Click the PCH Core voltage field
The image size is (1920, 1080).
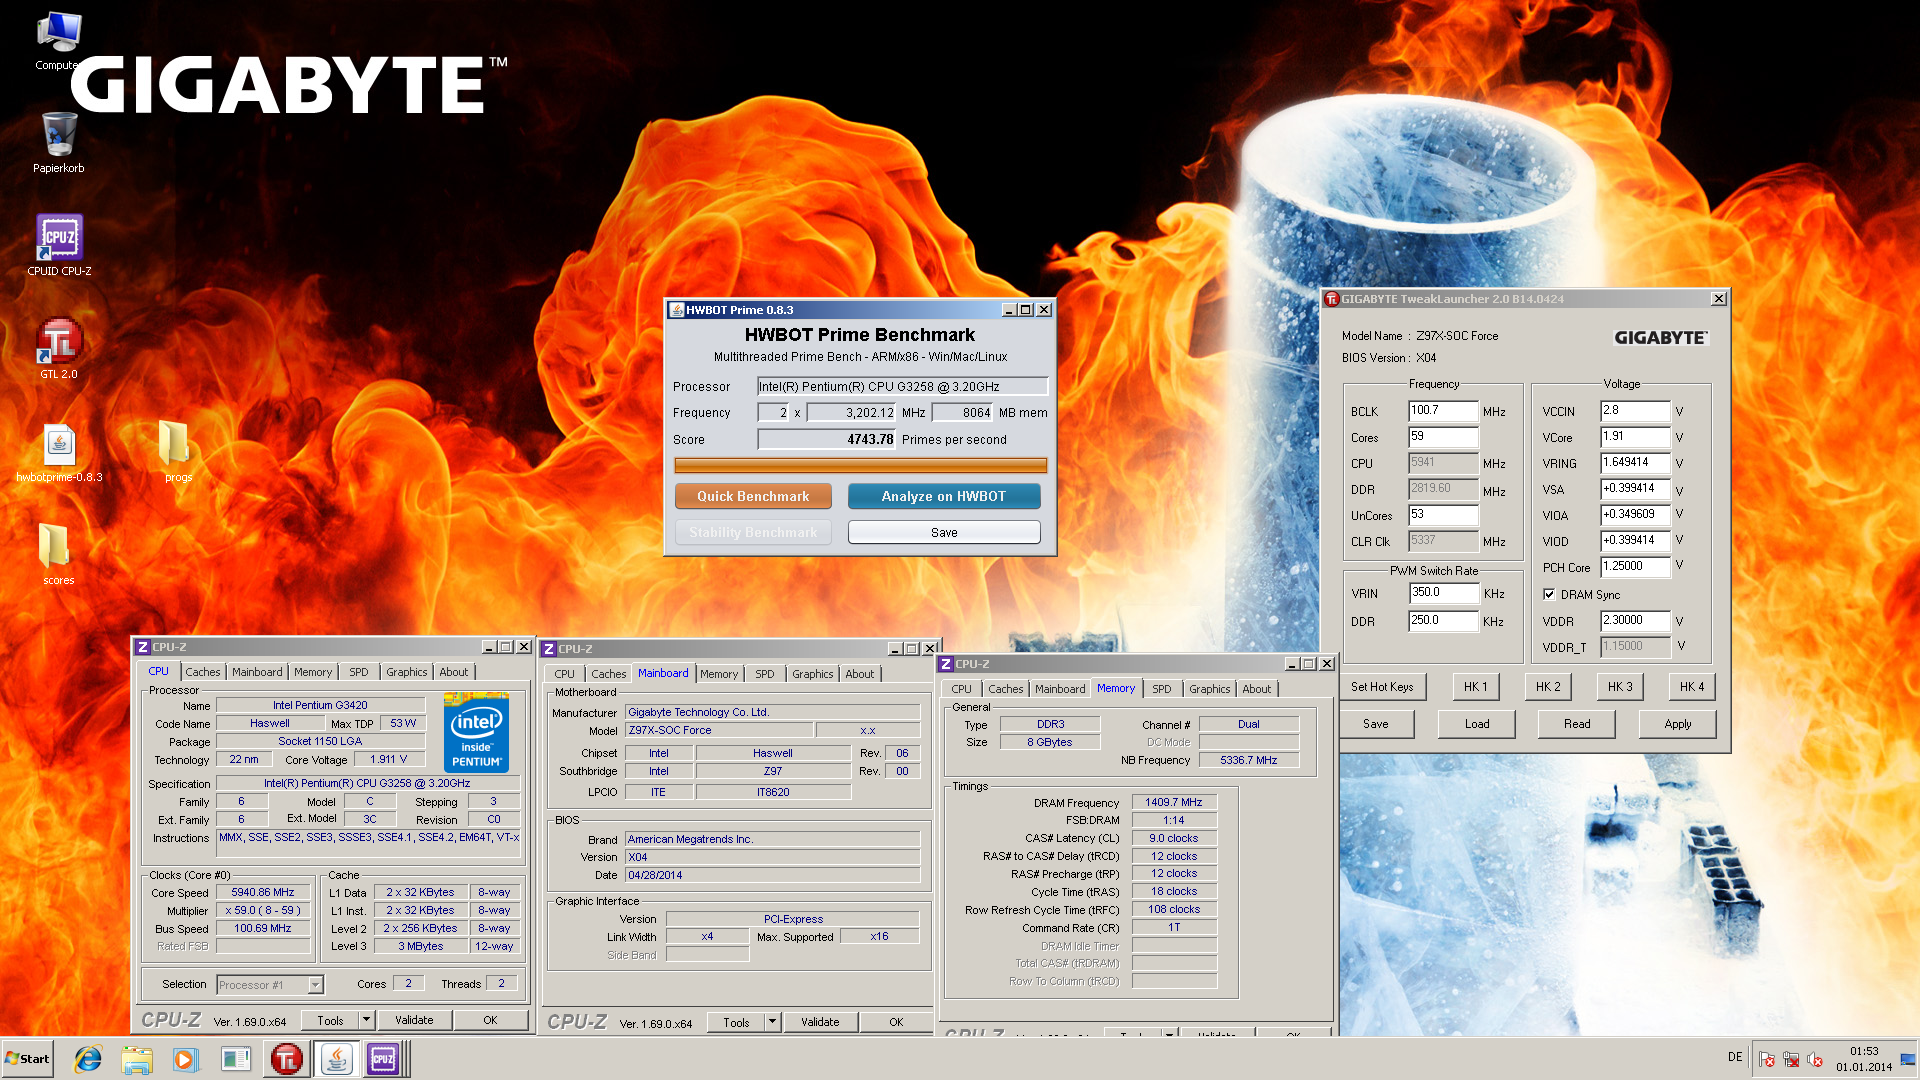1635,567
